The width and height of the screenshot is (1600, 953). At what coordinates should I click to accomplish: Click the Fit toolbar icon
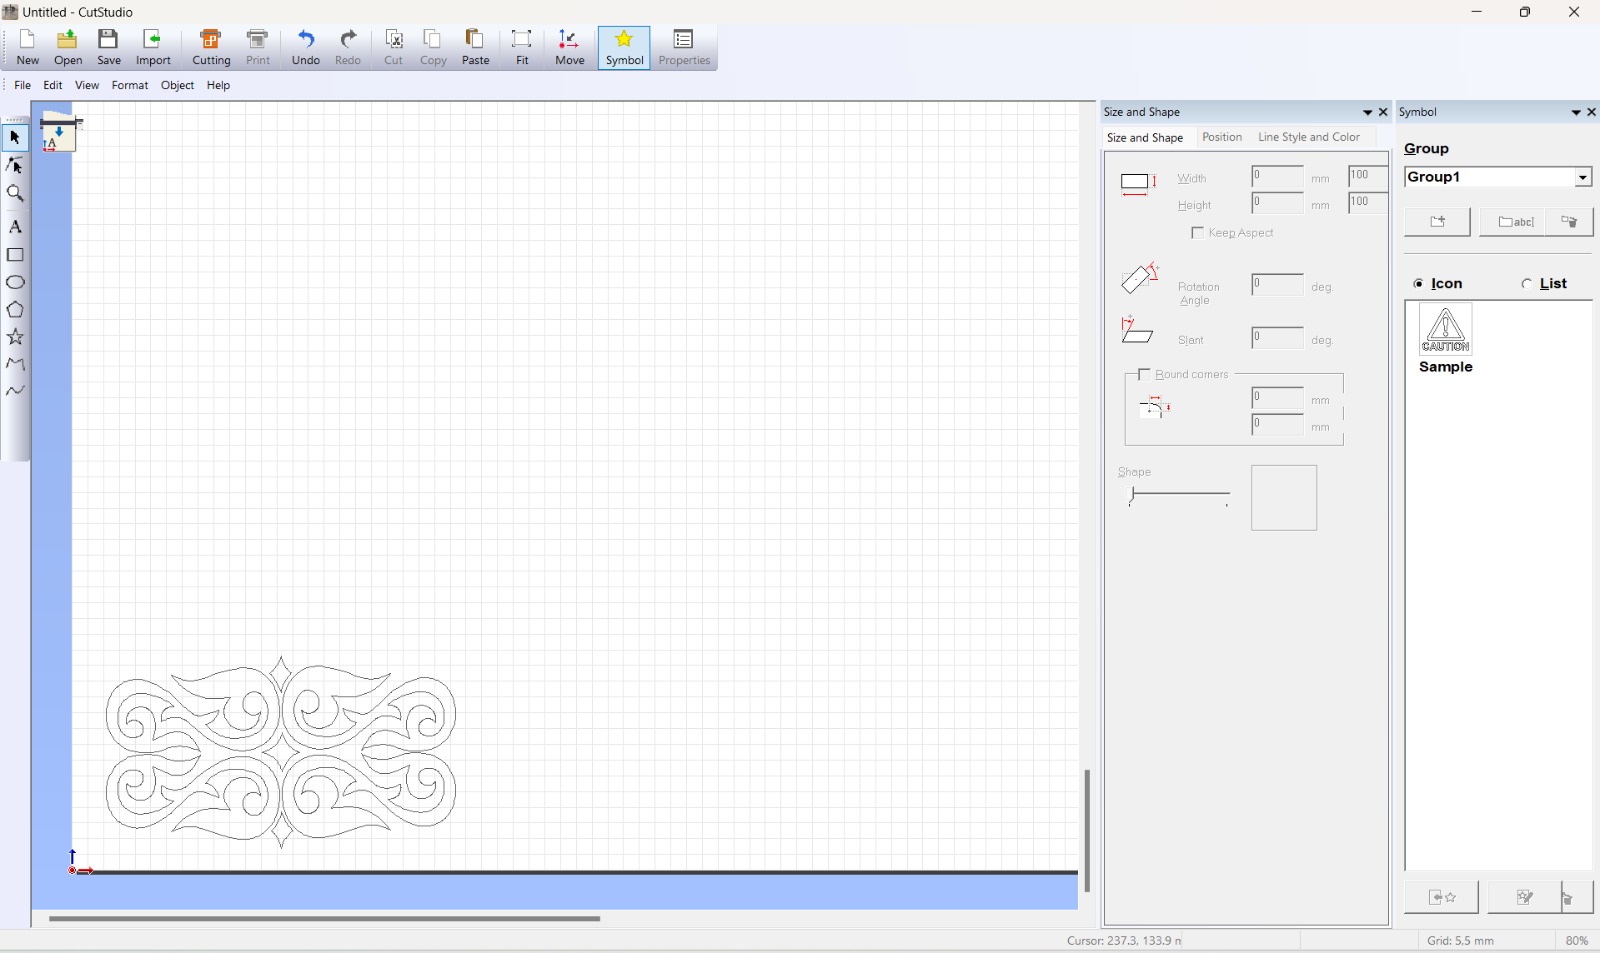click(x=522, y=48)
